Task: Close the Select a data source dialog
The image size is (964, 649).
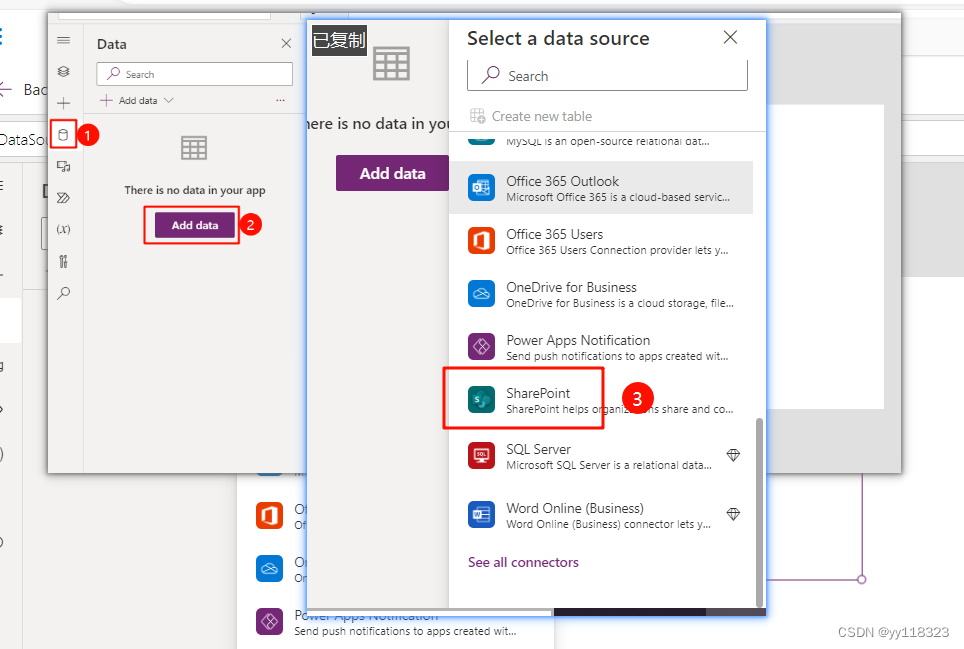Action: (730, 37)
